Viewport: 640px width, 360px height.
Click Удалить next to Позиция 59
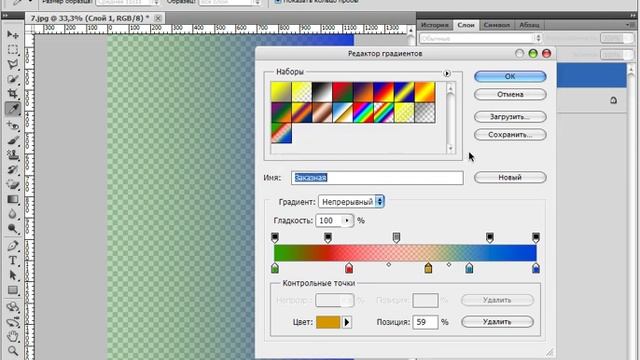[x=497, y=322]
